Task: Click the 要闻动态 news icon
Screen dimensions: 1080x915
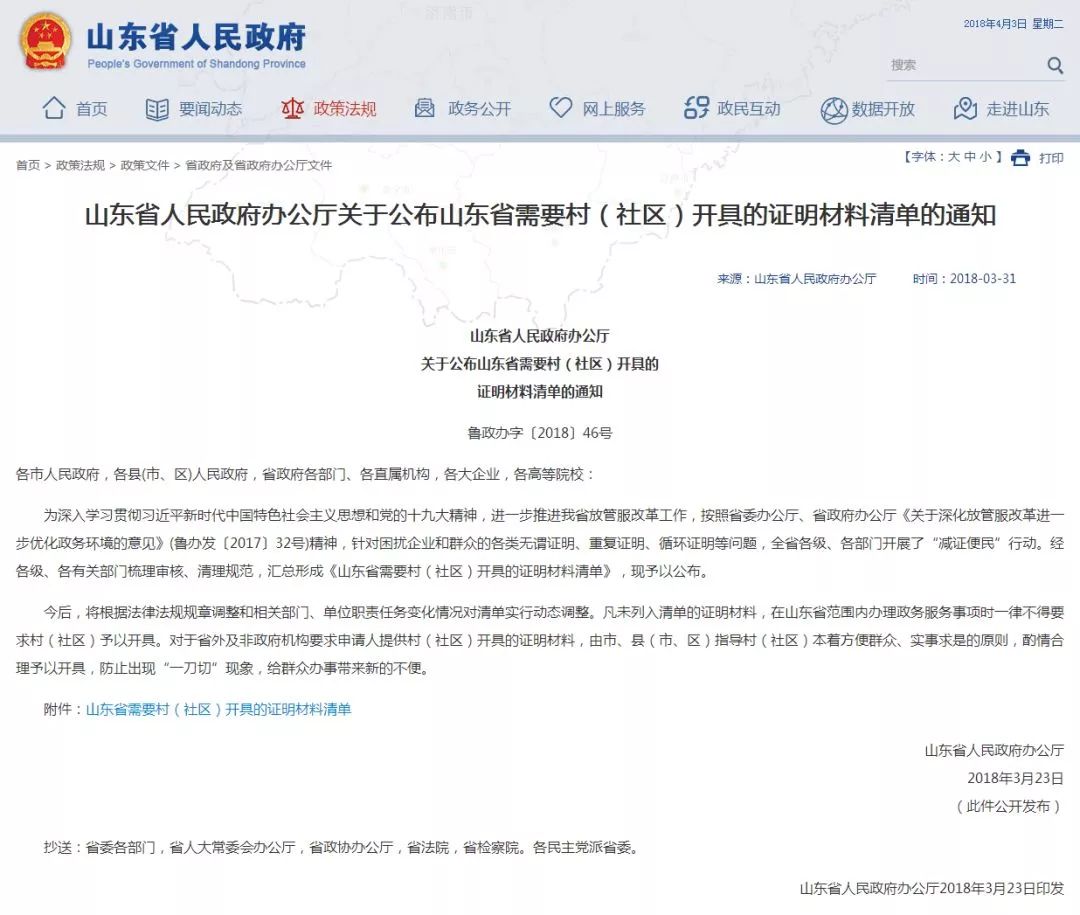Action: point(157,108)
